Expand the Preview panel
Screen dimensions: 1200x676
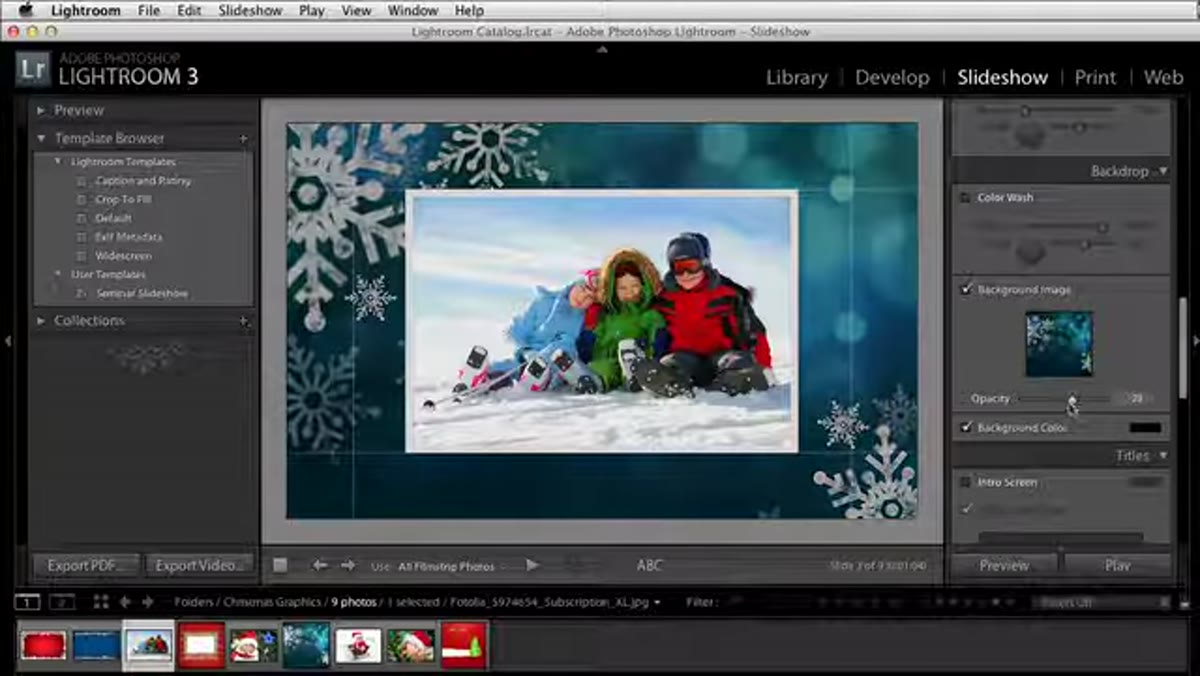tap(41, 111)
